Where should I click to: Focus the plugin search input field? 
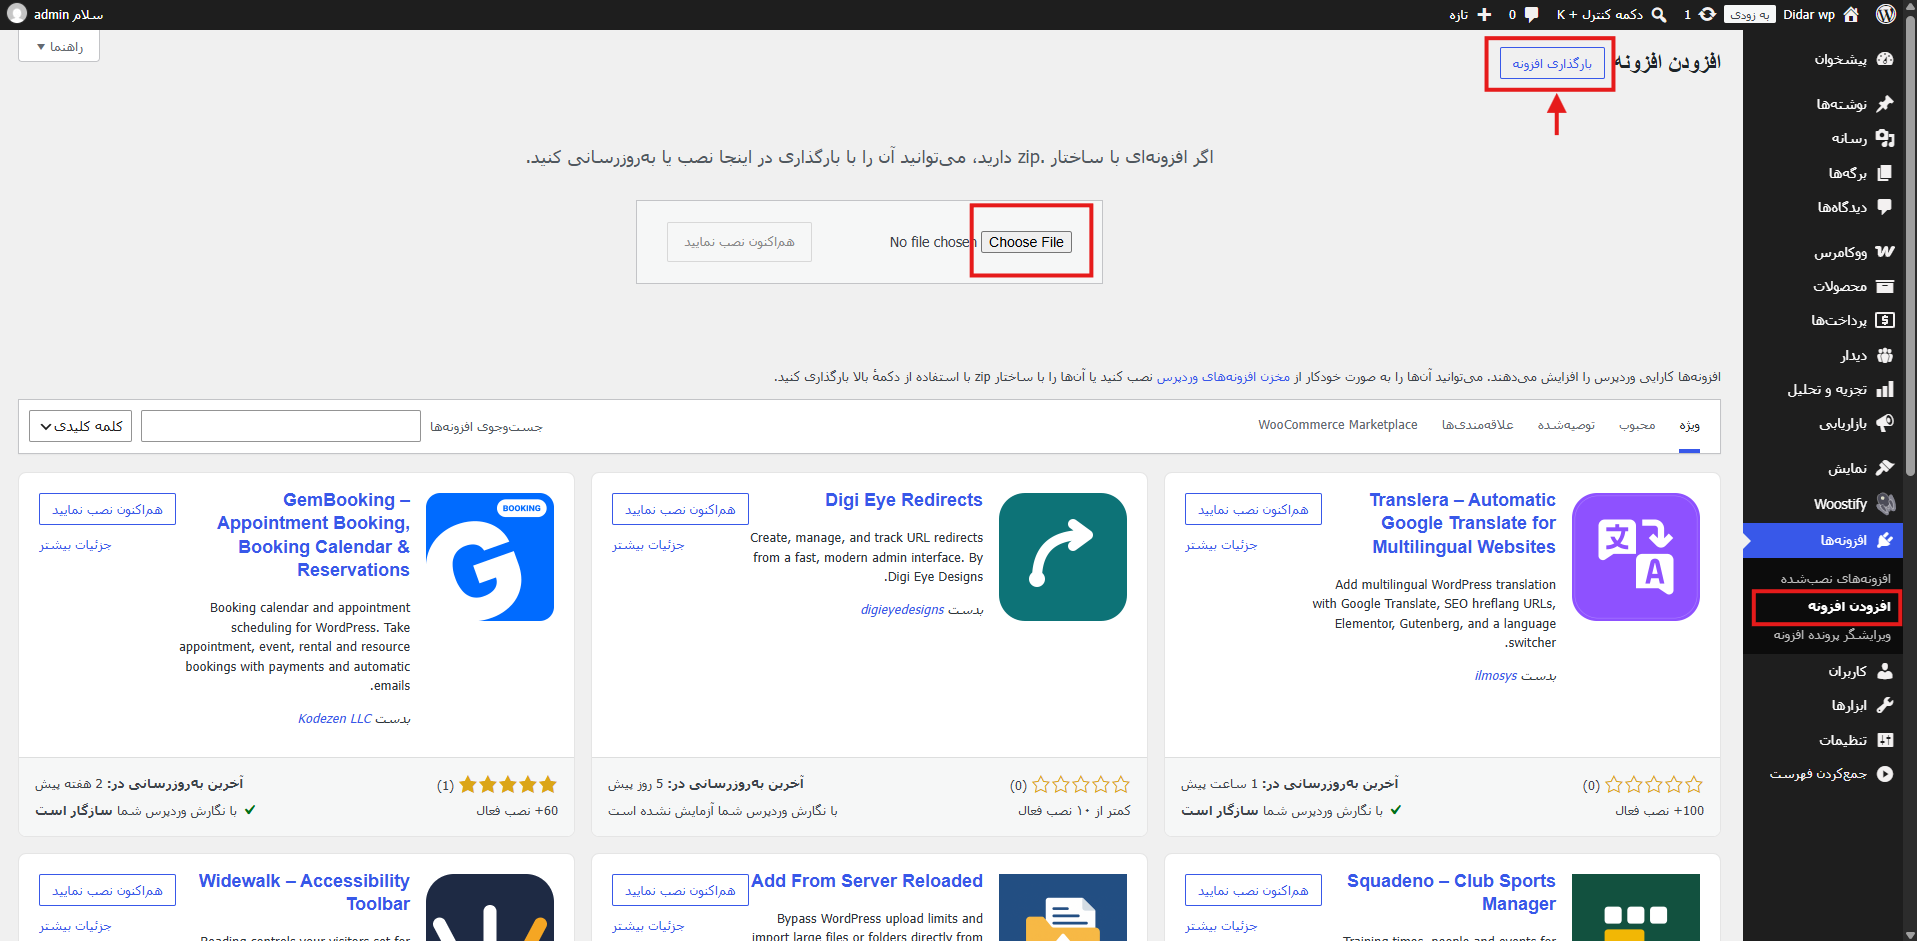[x=281, y=426]
